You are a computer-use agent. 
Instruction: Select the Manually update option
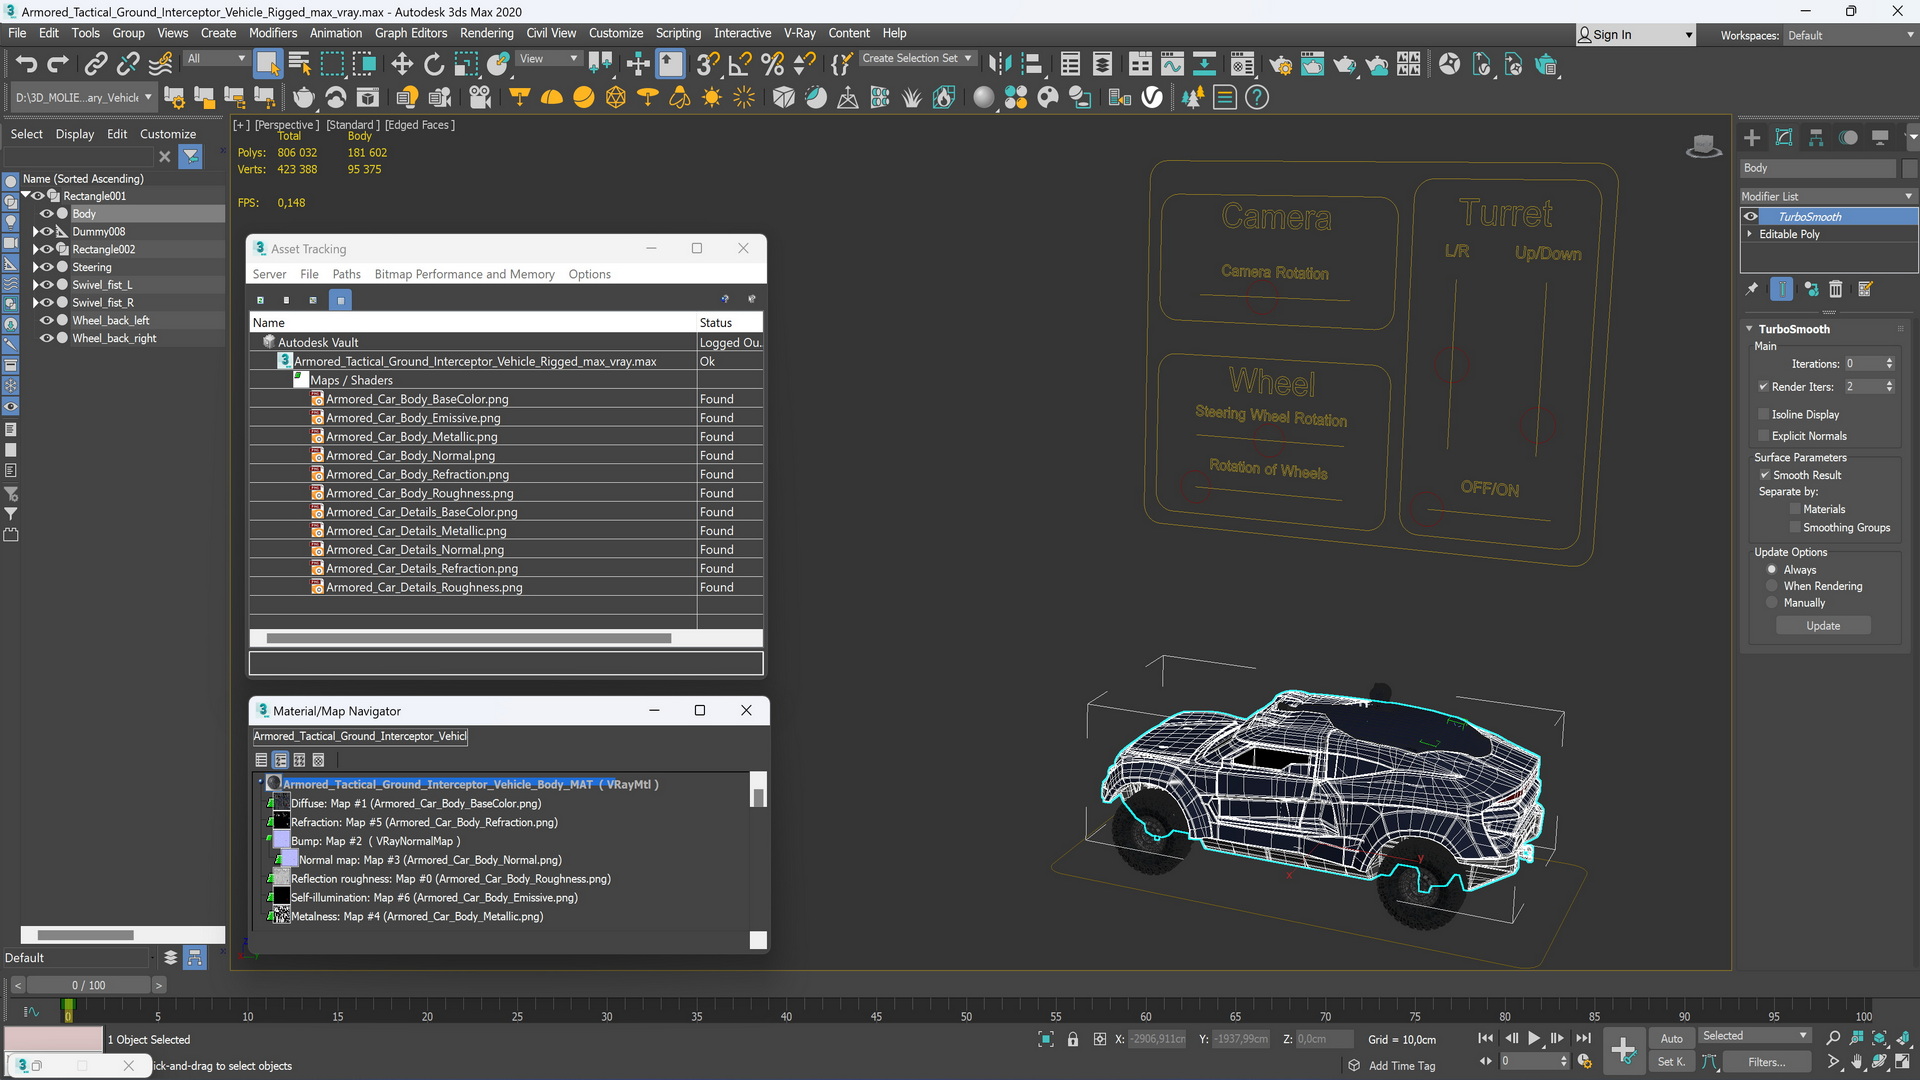1772,603
